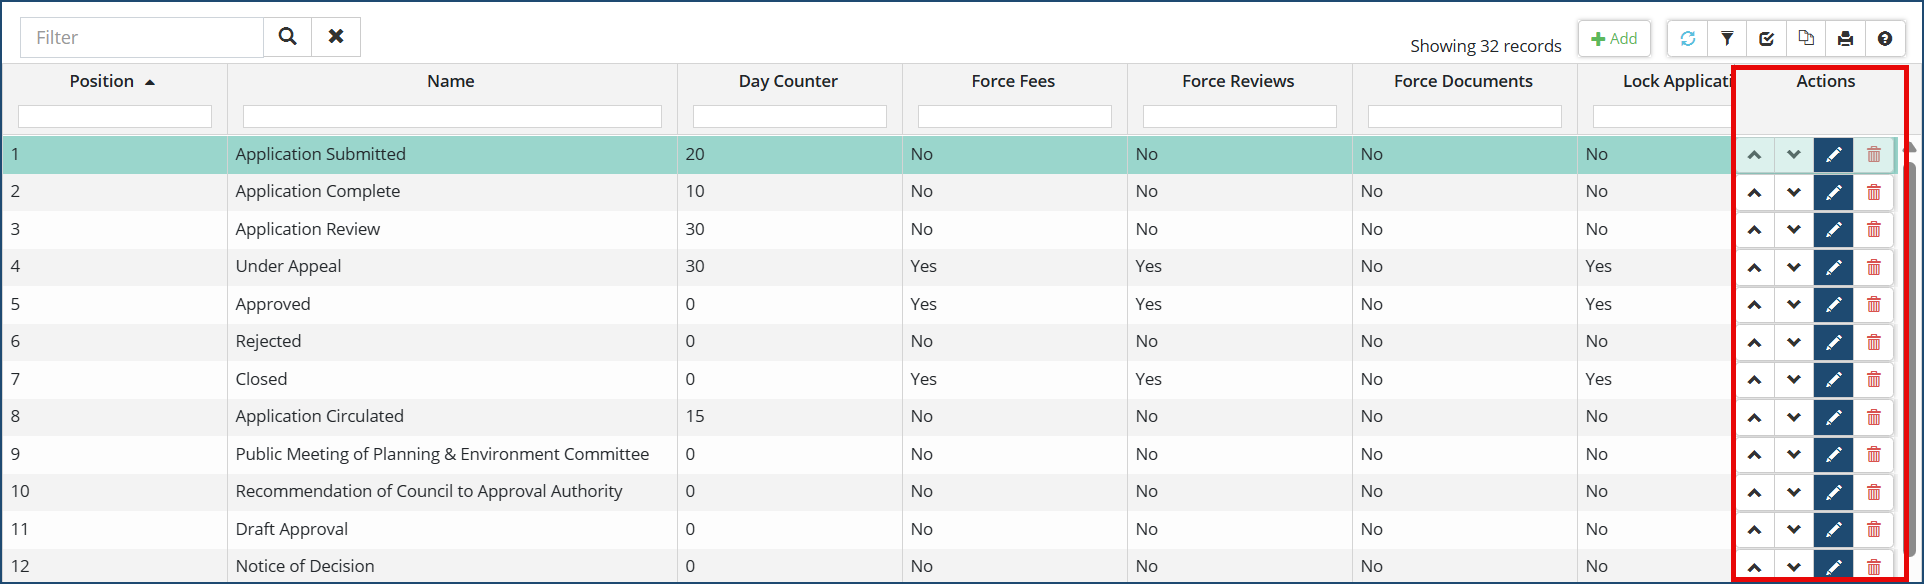1924x584 pixels.
Task: Click the Force Fees column header
Action: point(1013,82)
